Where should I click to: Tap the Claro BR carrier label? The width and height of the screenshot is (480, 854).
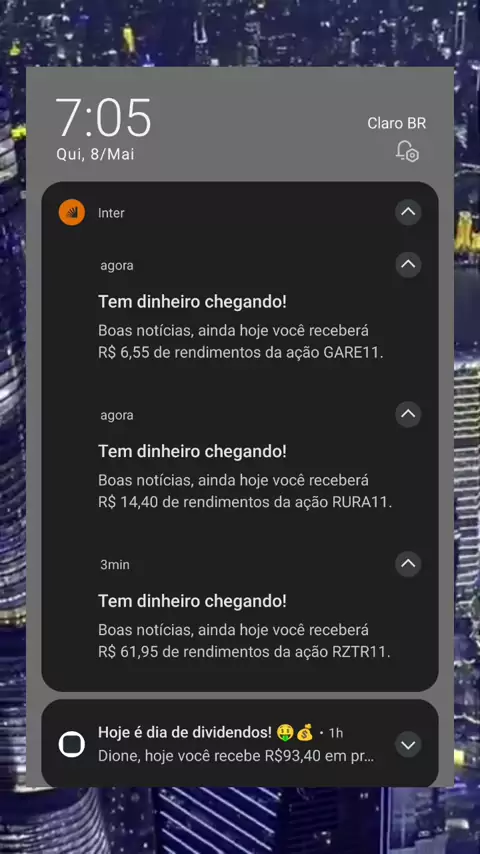[x=397, y=123]
